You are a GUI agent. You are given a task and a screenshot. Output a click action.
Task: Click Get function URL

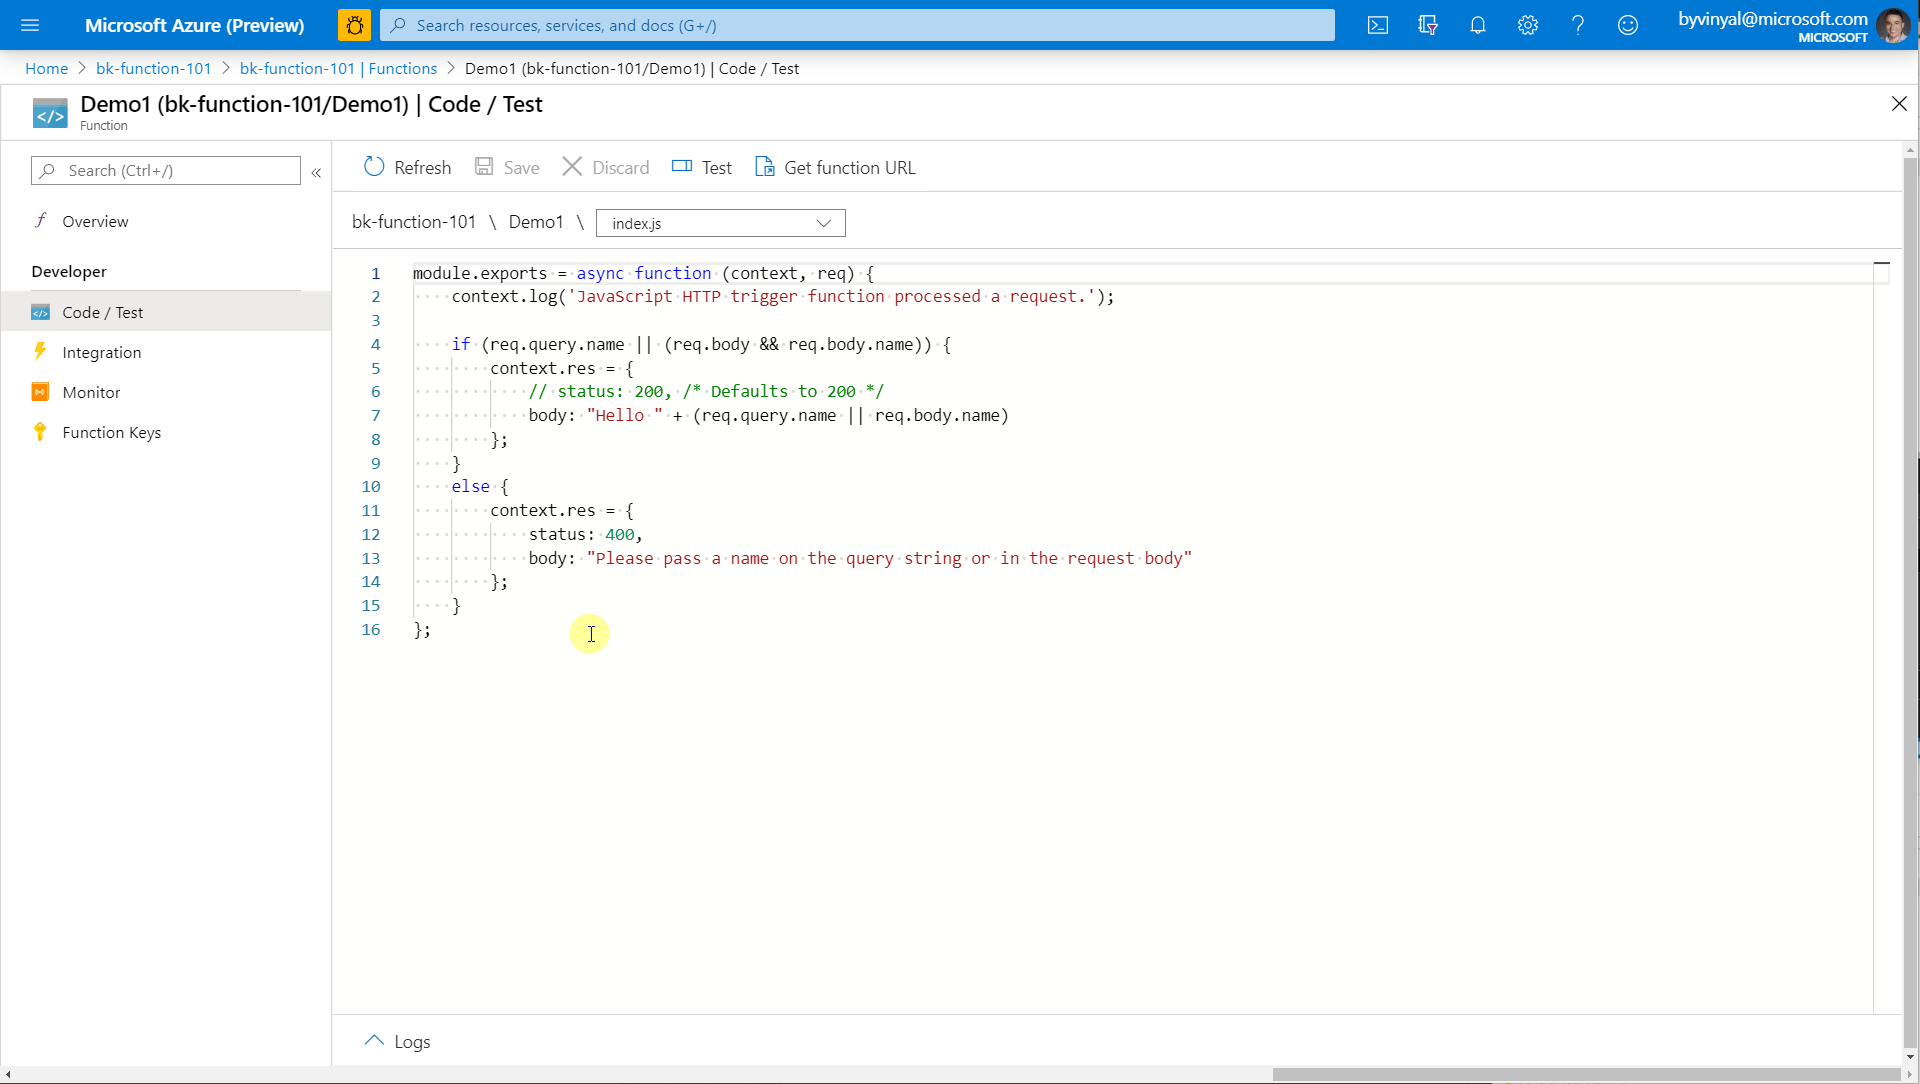coord(835,167)
